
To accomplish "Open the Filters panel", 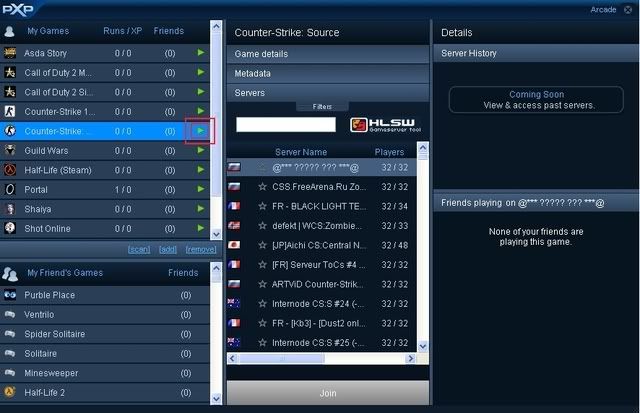I will [322, 107].
